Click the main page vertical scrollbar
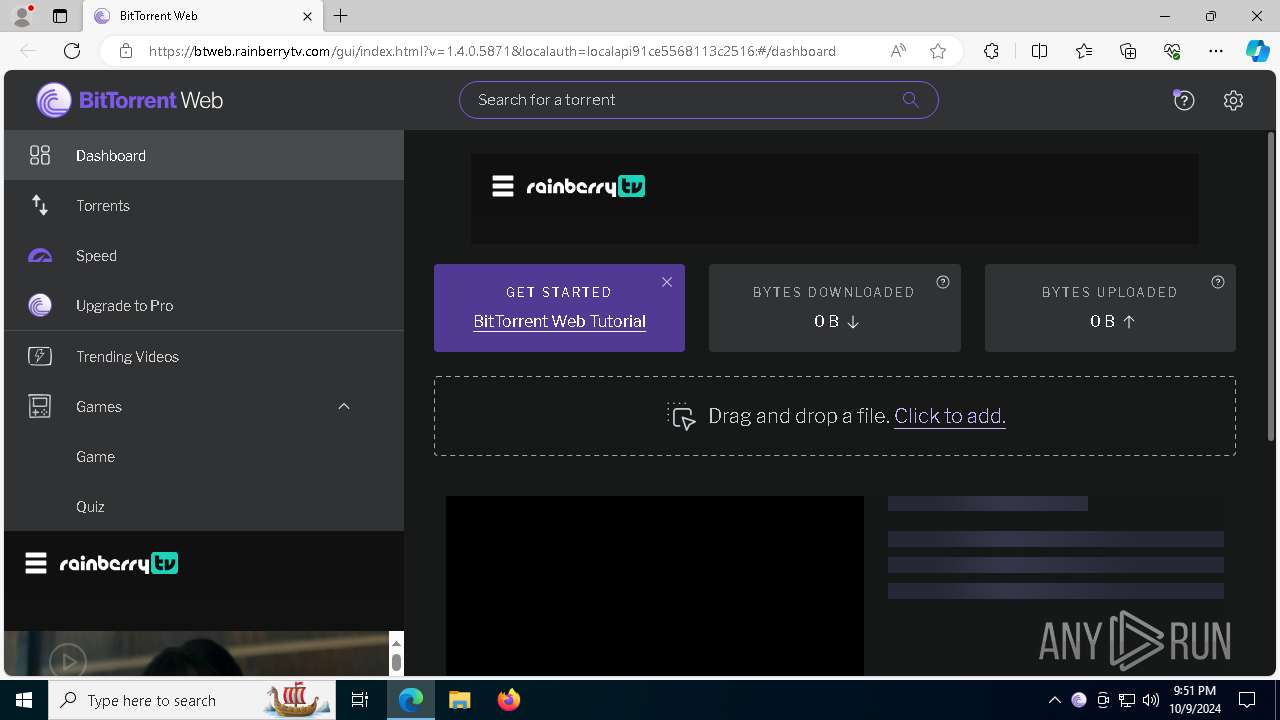Image resolution: width=1280 pixels, height=720 pixels. (x=1271, y=288)
